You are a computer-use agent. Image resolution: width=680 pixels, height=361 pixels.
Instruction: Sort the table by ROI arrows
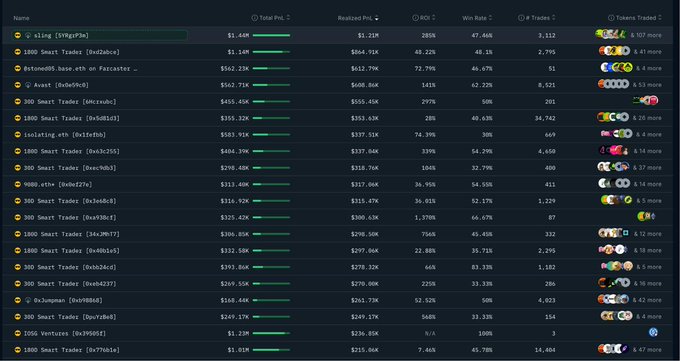[433, 18]
